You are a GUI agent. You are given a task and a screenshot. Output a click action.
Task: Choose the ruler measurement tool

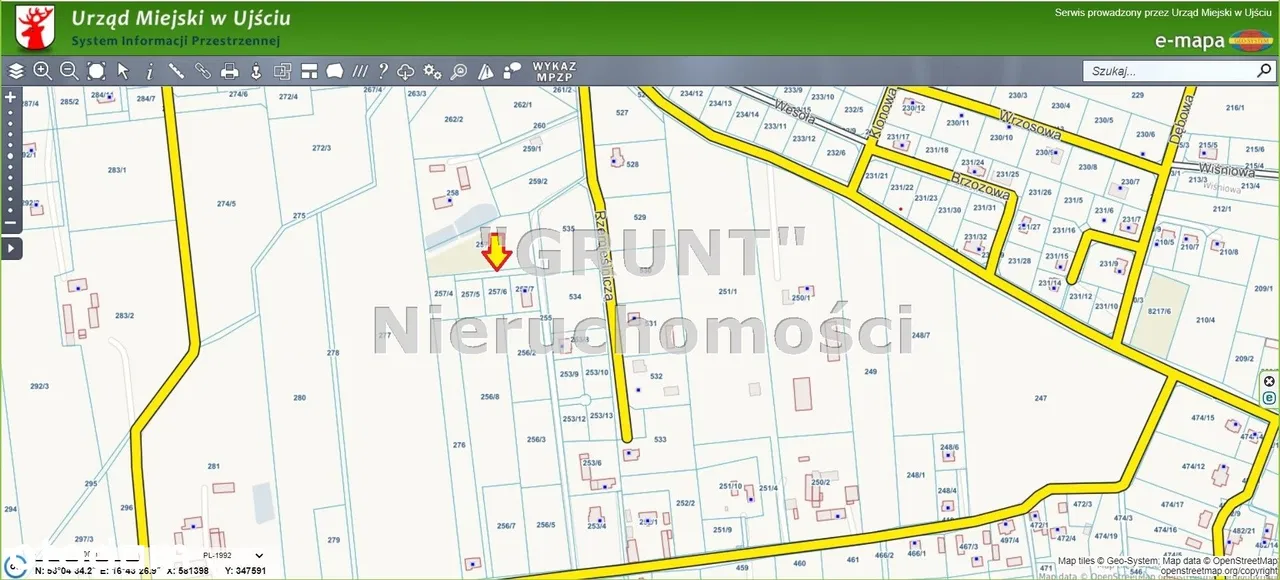[x=176, y=71]
